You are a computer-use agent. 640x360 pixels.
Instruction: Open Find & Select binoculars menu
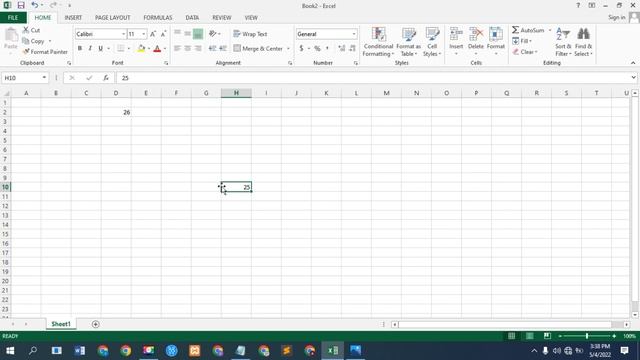click(583, 42)
